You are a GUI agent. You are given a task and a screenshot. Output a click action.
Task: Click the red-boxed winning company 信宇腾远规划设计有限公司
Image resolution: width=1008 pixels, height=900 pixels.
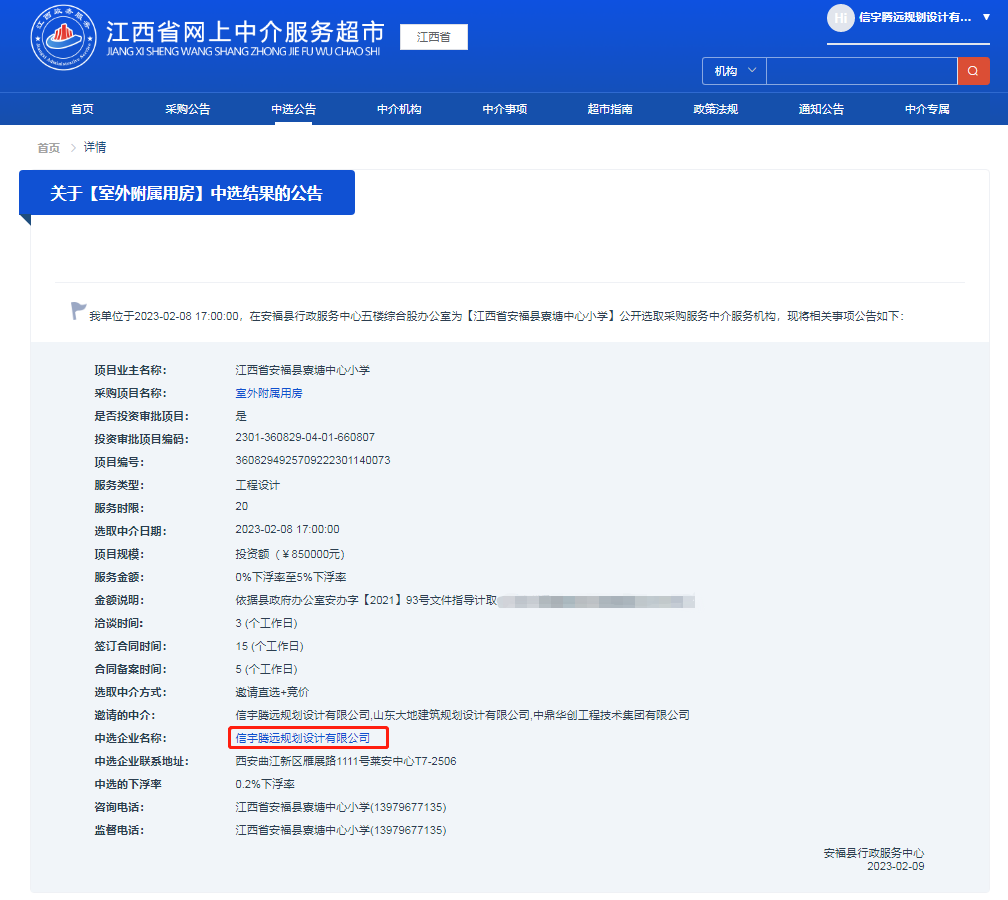[310, 738]
